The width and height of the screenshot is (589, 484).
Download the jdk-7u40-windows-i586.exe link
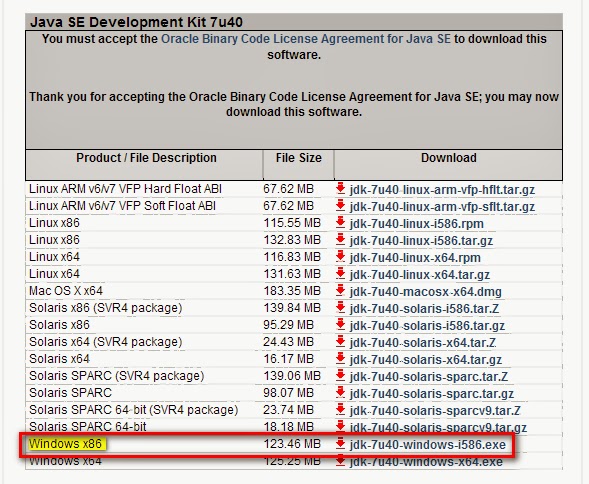428,445
